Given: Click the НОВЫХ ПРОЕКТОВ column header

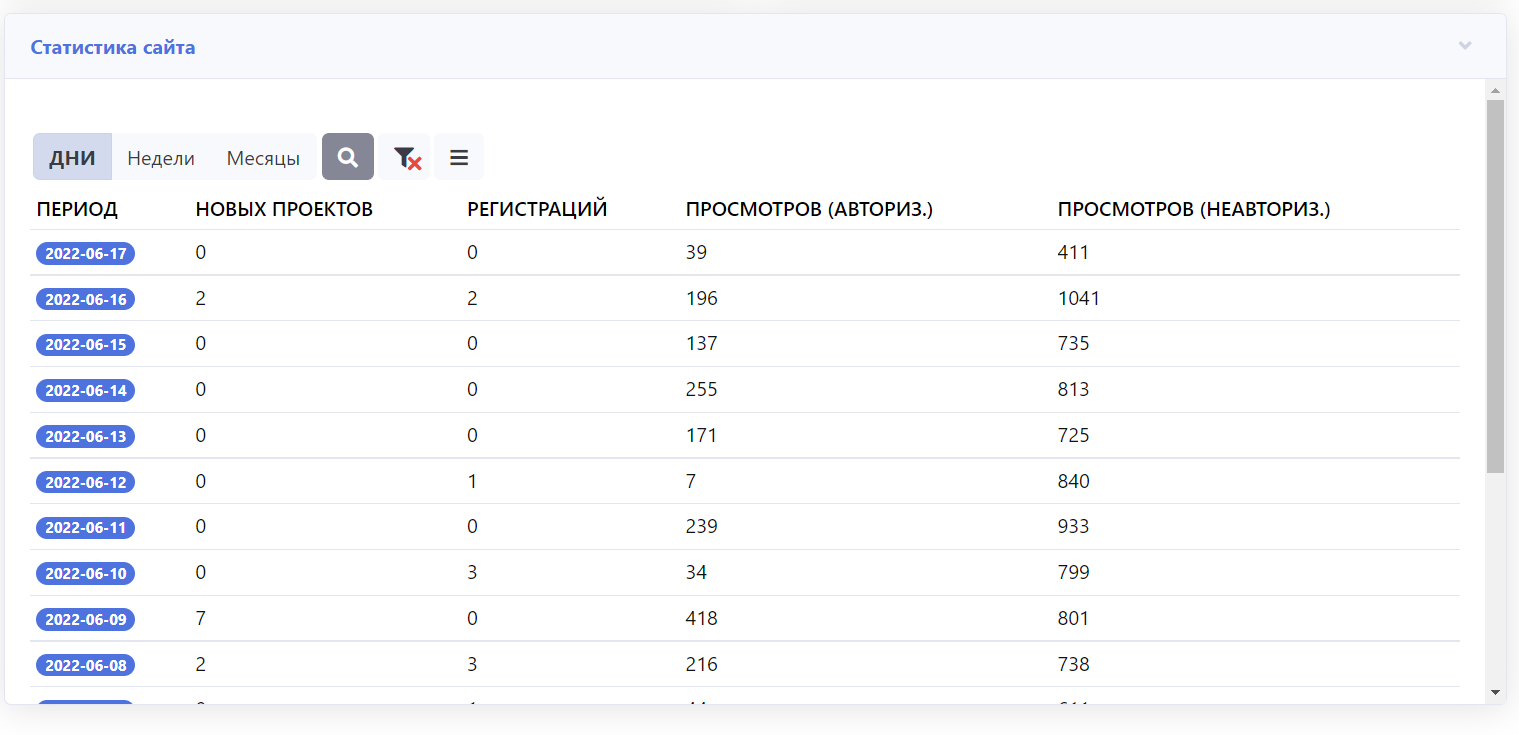Looking at the screenshot, I should (284, 209).
